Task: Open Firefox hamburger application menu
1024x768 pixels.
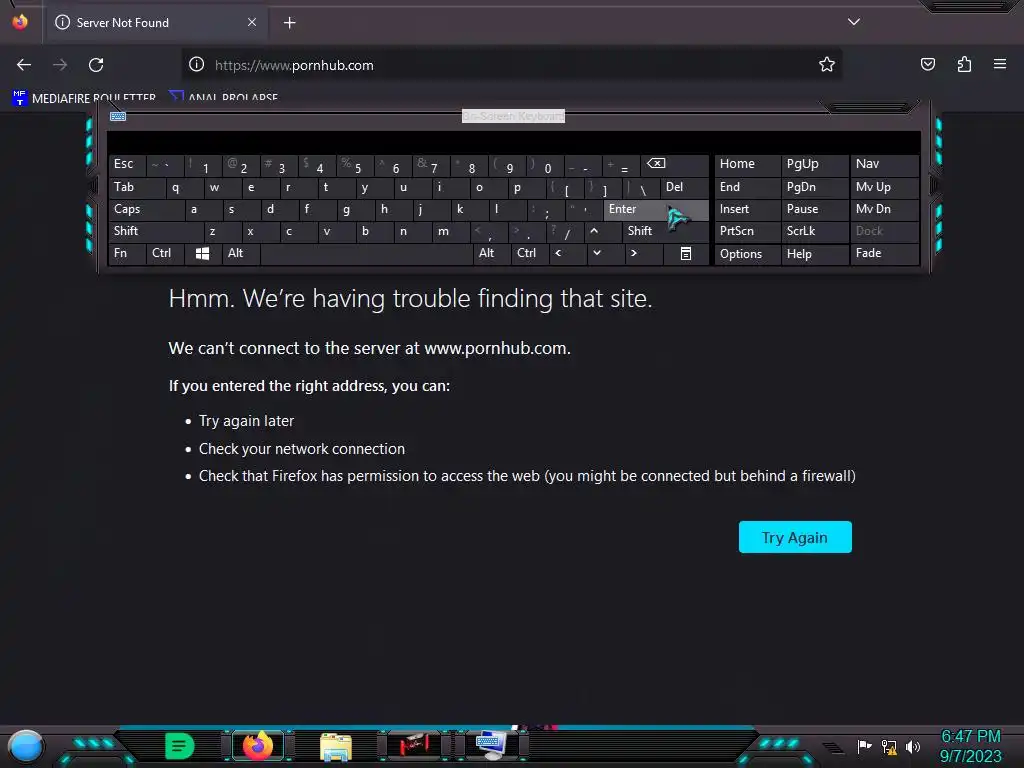Action: [1000, 64]
